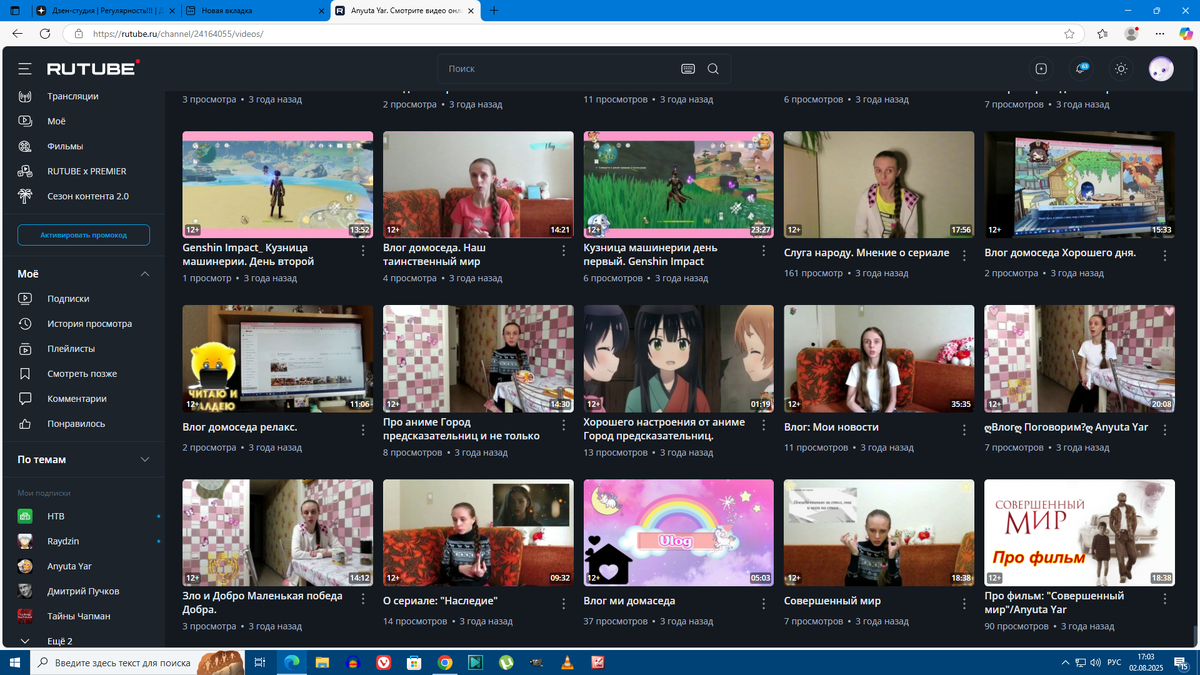
Task: Play Влог ми домаседа rainbow thumbnail
Action: click(x=678, y=533)
